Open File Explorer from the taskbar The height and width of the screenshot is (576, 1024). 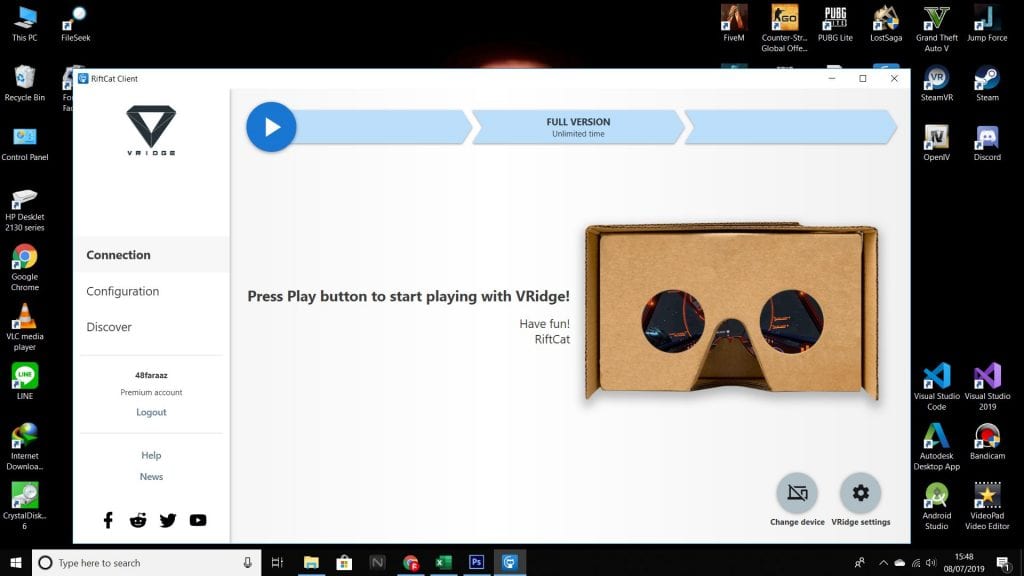pos(311,562)
